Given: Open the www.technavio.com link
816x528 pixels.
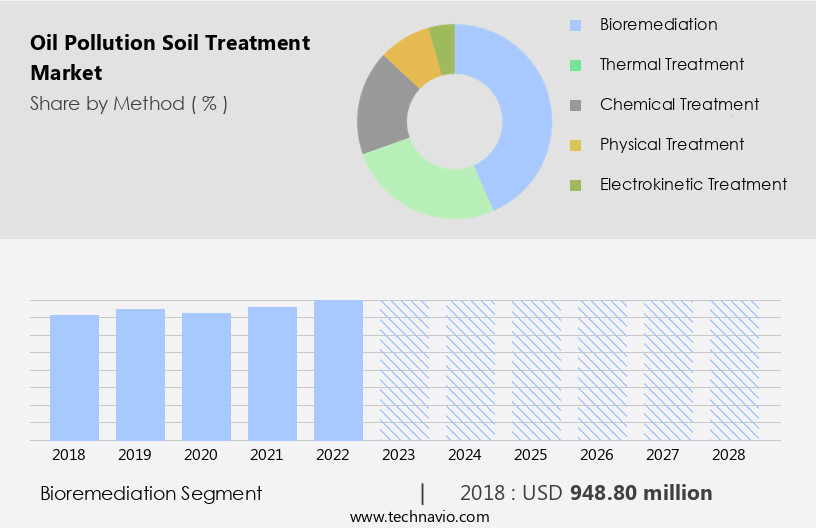Looking at the screenshot, I should [420, 516].
